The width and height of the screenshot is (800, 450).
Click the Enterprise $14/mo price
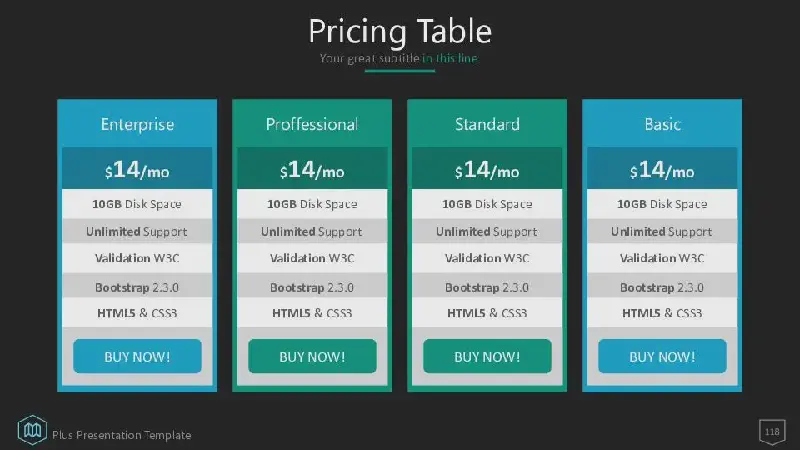(x=137, y=169)
